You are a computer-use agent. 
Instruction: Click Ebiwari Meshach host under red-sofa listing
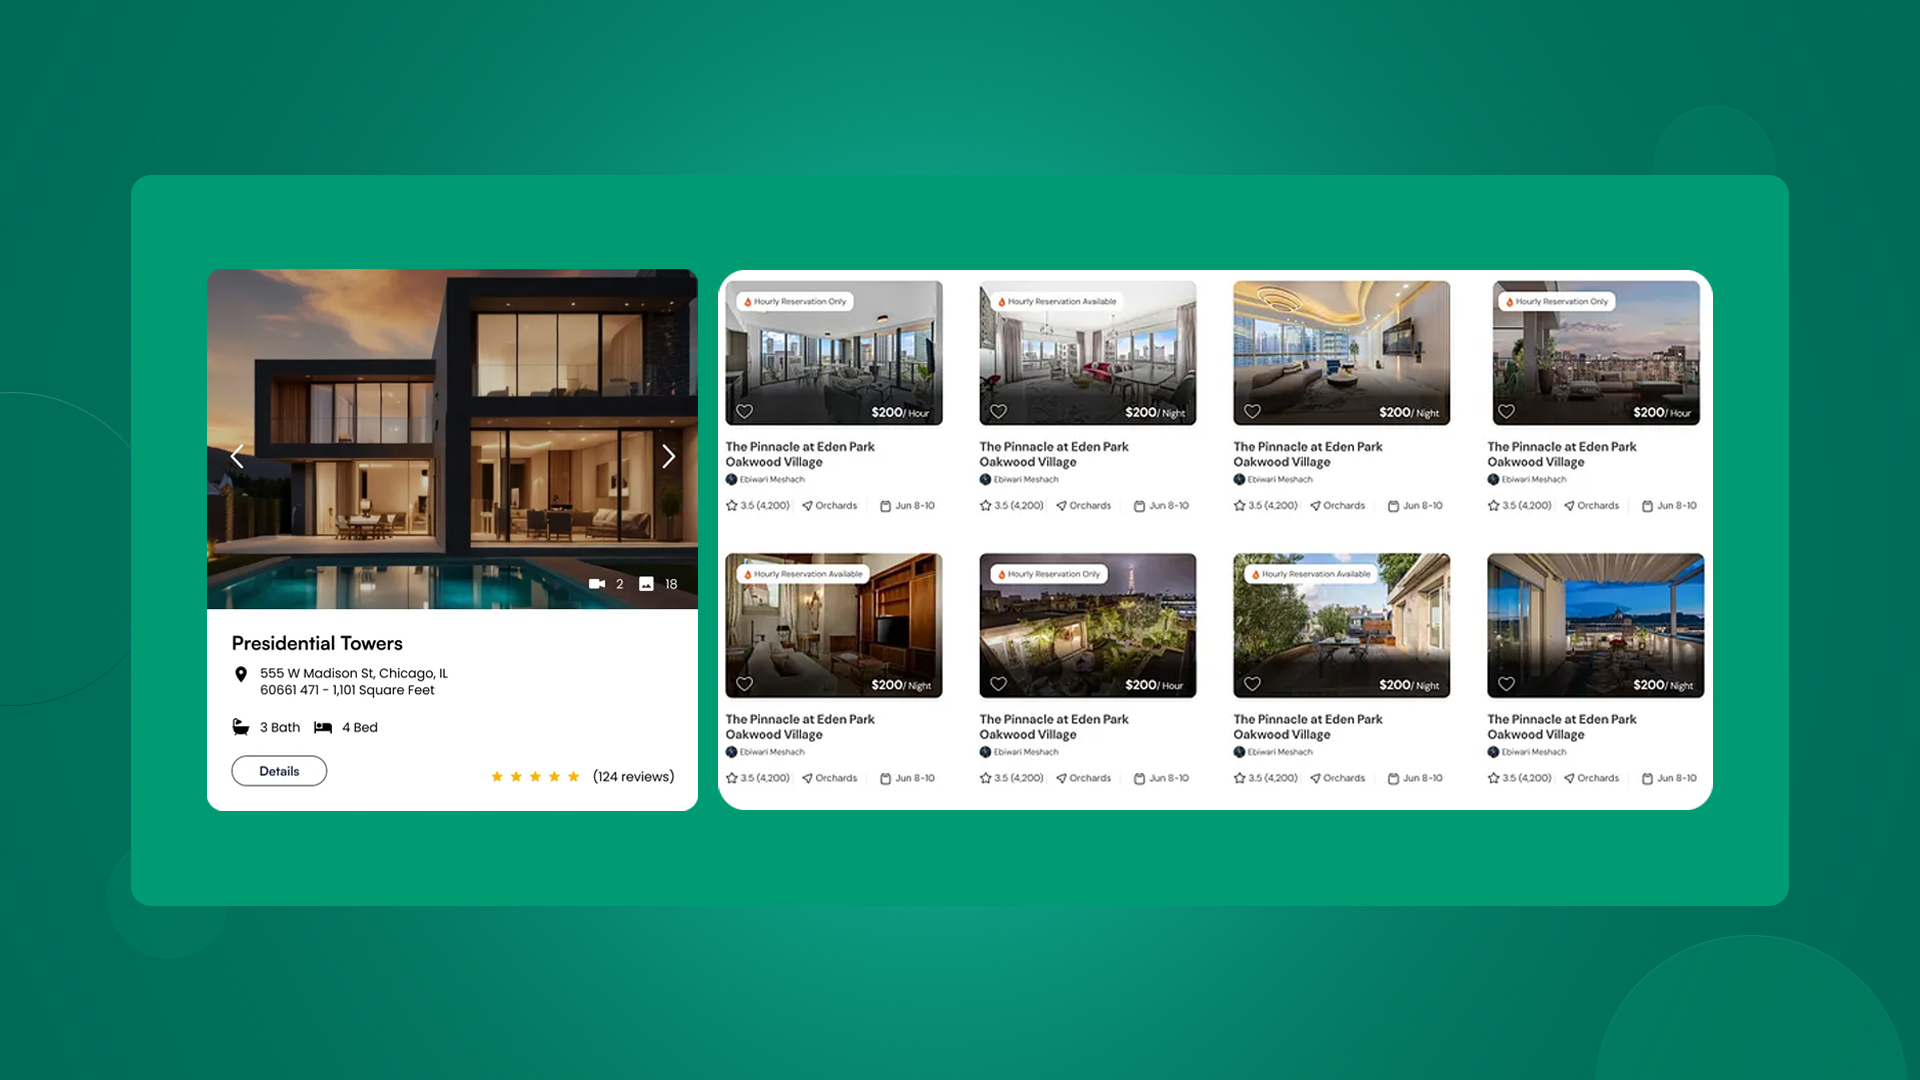click(1026, 480)
